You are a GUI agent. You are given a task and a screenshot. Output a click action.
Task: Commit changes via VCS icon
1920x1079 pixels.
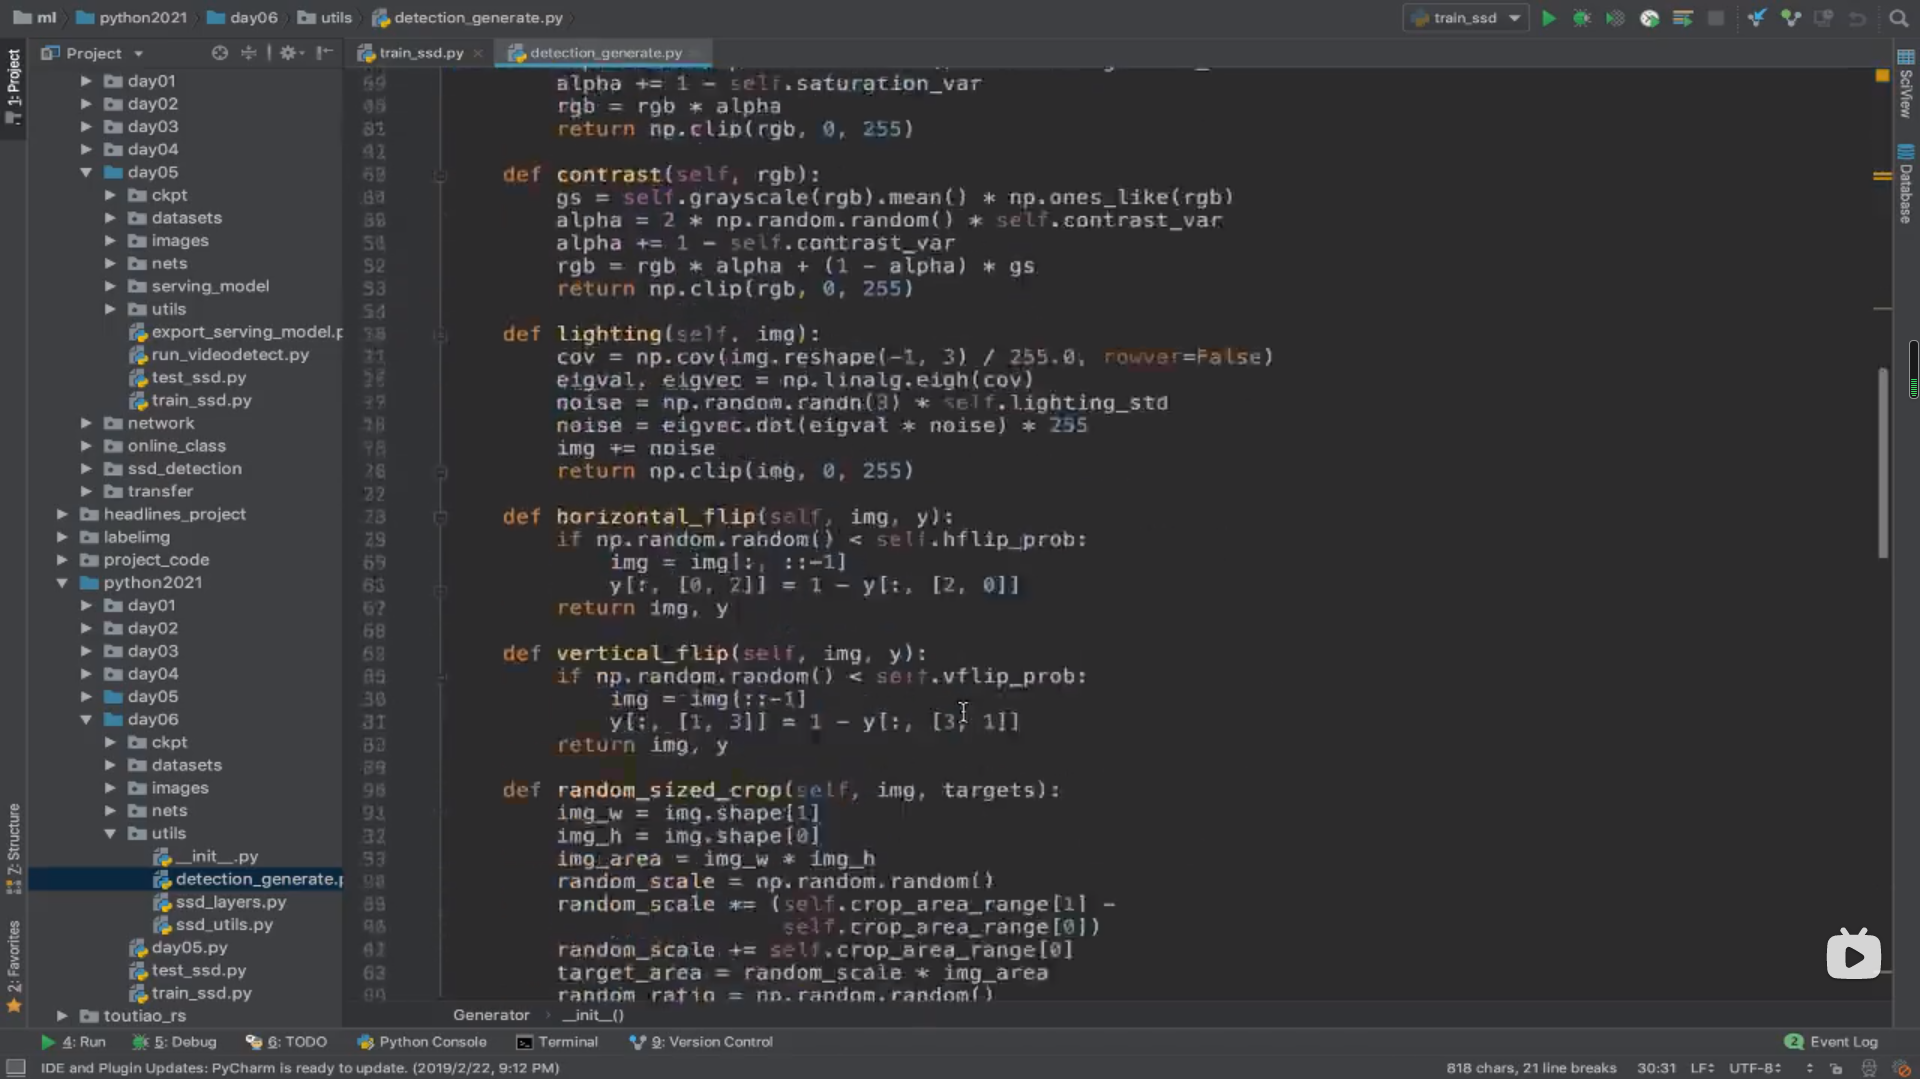coord(1791,18)
